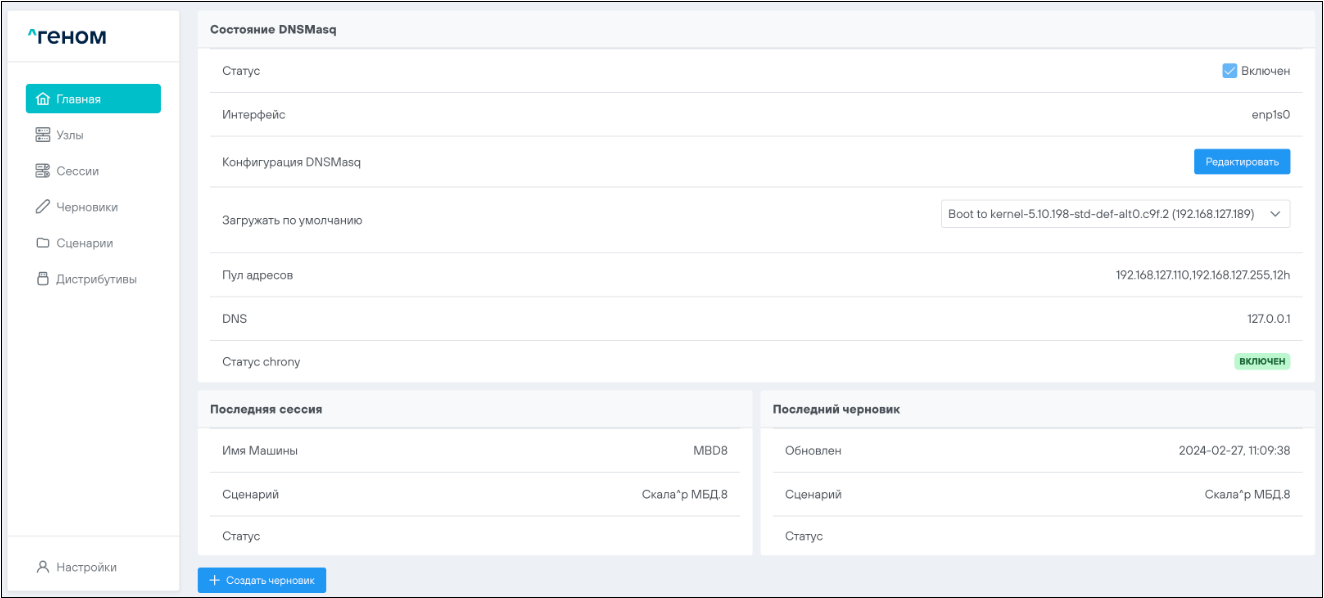Screen dimensions: 1324x598
Task: Click the folder icon beside Сценарии
Action: click(42, 243)
